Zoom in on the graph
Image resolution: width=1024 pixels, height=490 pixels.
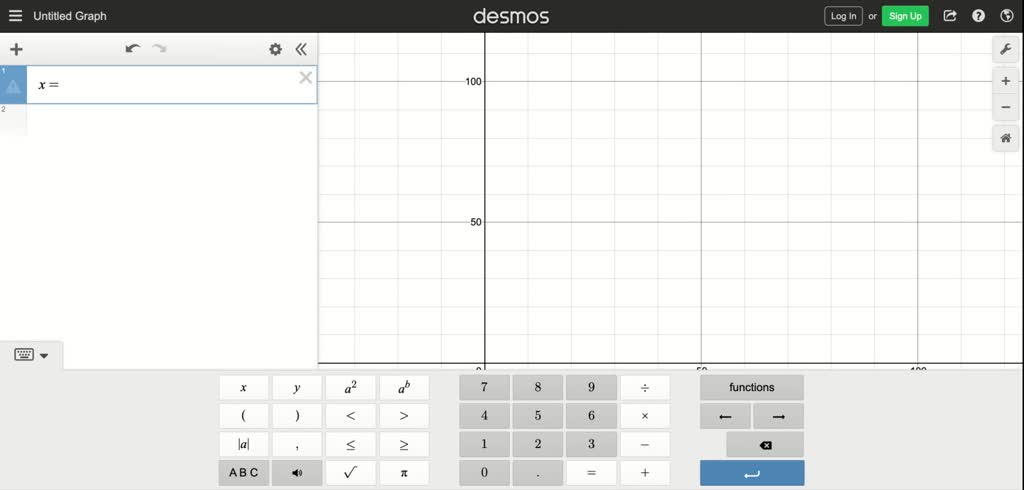point(1006,81)
